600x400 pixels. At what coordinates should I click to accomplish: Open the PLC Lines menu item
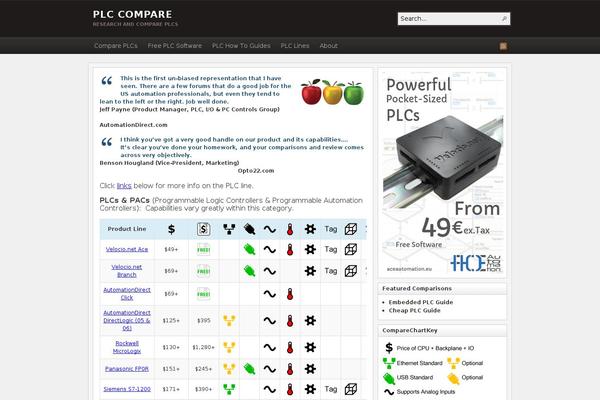[295, 46]
